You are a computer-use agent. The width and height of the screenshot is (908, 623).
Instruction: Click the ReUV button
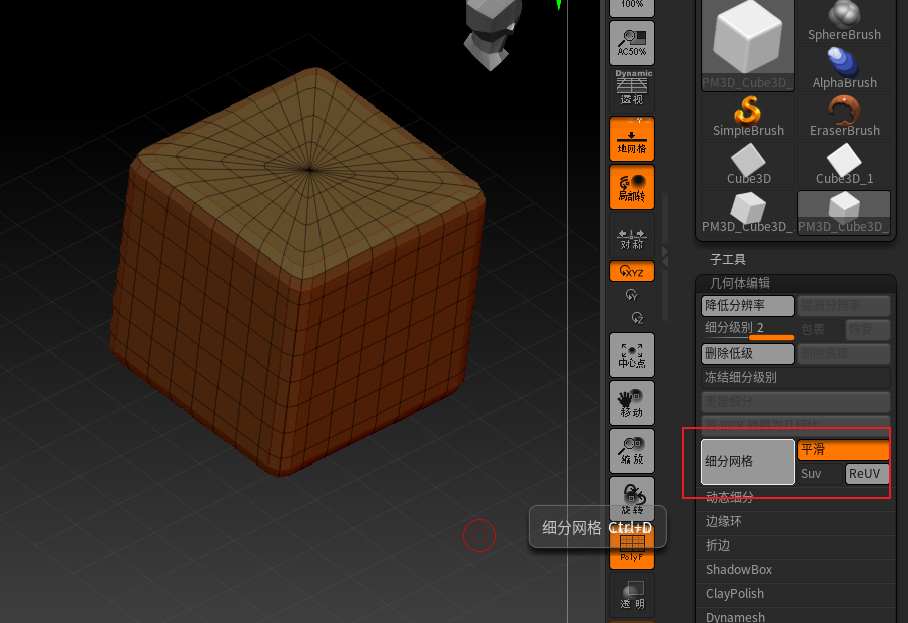[x=867, y=474]
